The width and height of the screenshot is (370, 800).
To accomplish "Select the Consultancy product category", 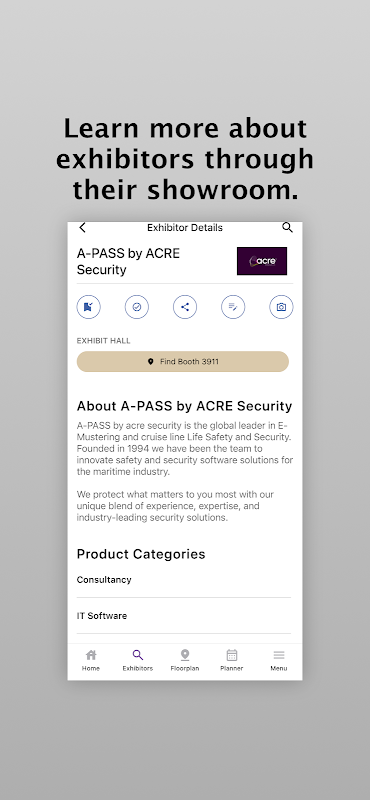I will pos(184,580).
